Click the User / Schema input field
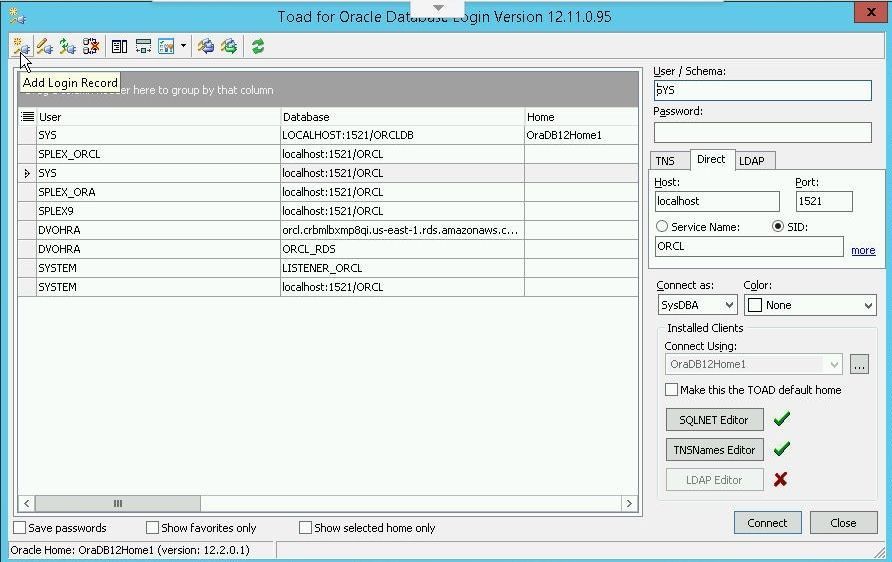The width and height of the screenshot is (892, 562). tap(762, 90)
